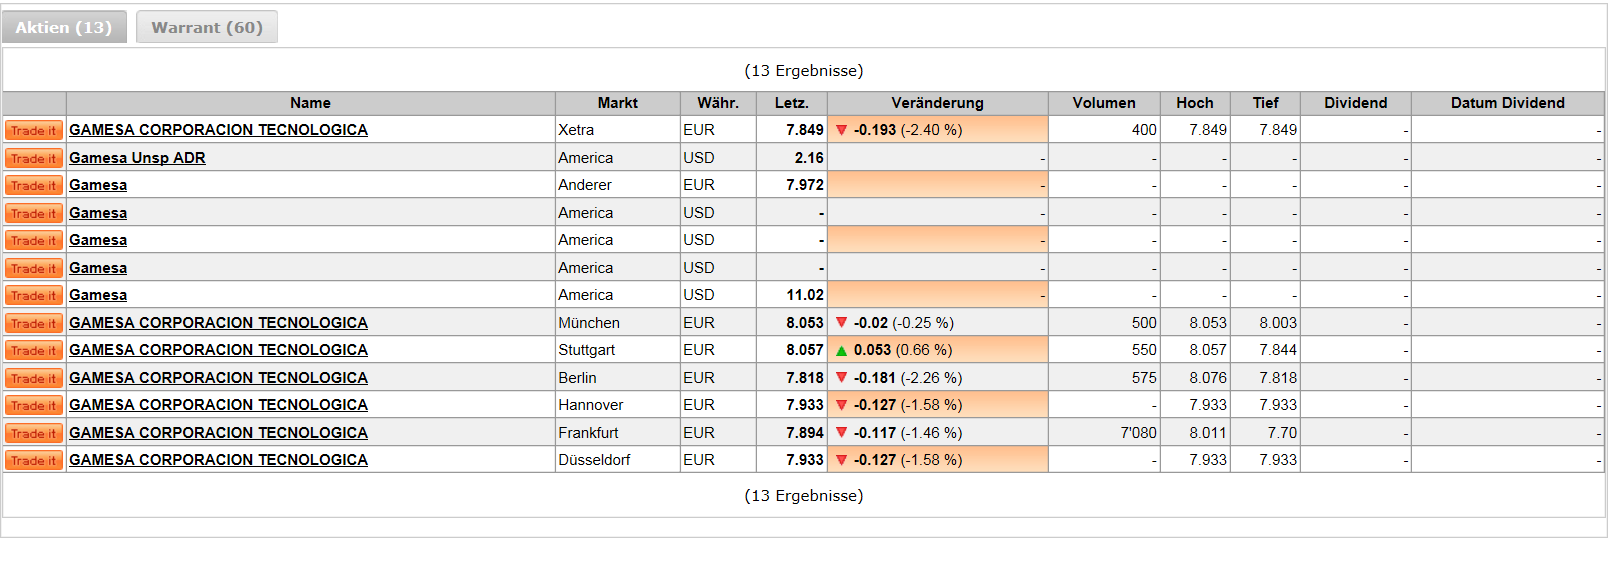The image size is (1608, 576).
Task: Select the Aktien (13) tab
Action: tap(64, 27)
